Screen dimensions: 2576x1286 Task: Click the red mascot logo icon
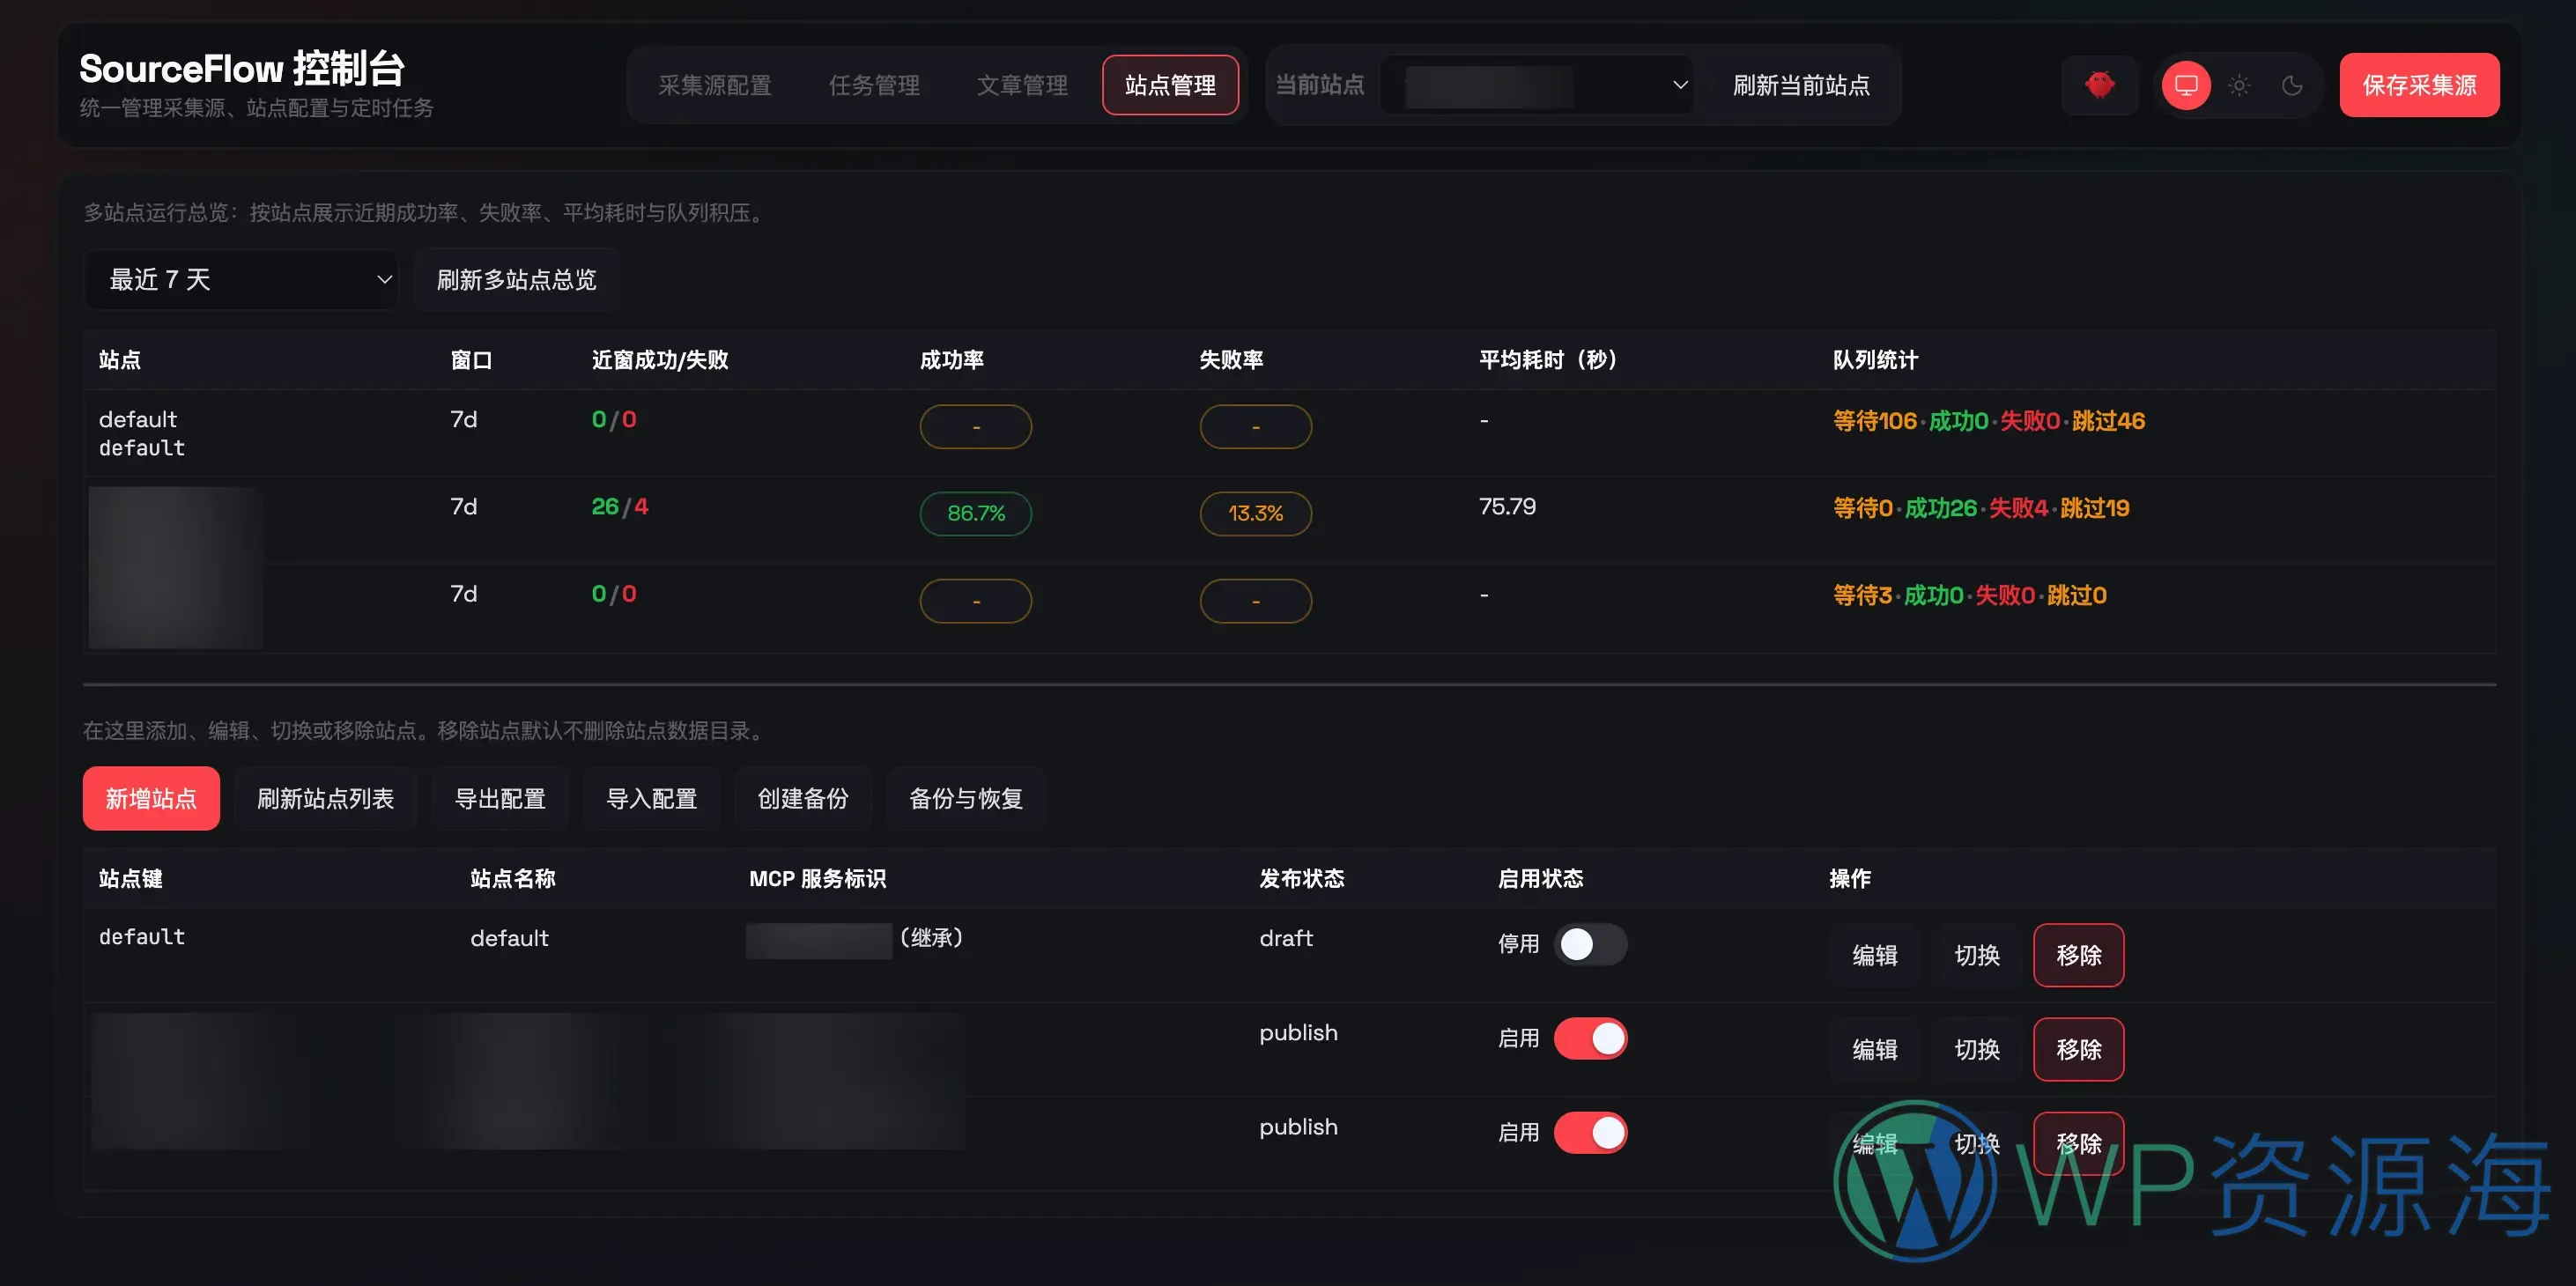click(2100, 85)
